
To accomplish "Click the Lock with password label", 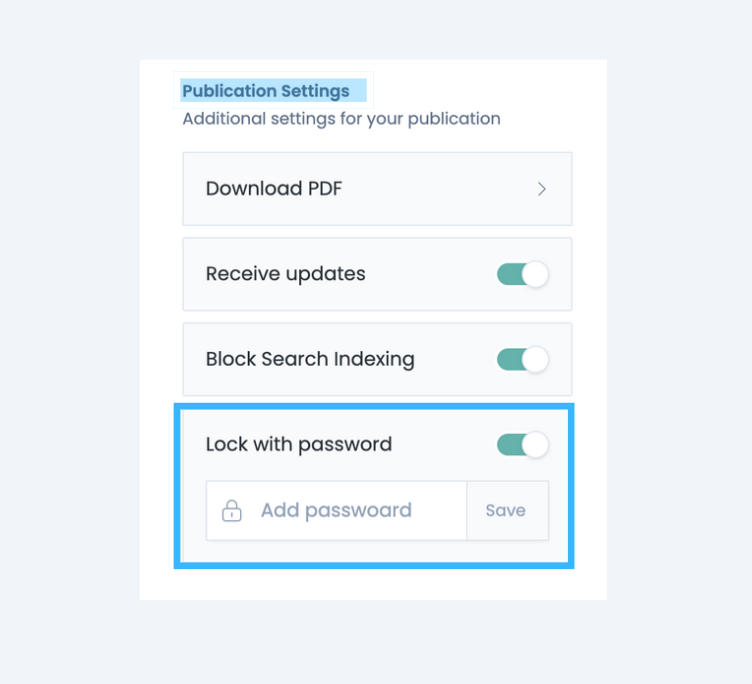I will [x=299, y=445].
